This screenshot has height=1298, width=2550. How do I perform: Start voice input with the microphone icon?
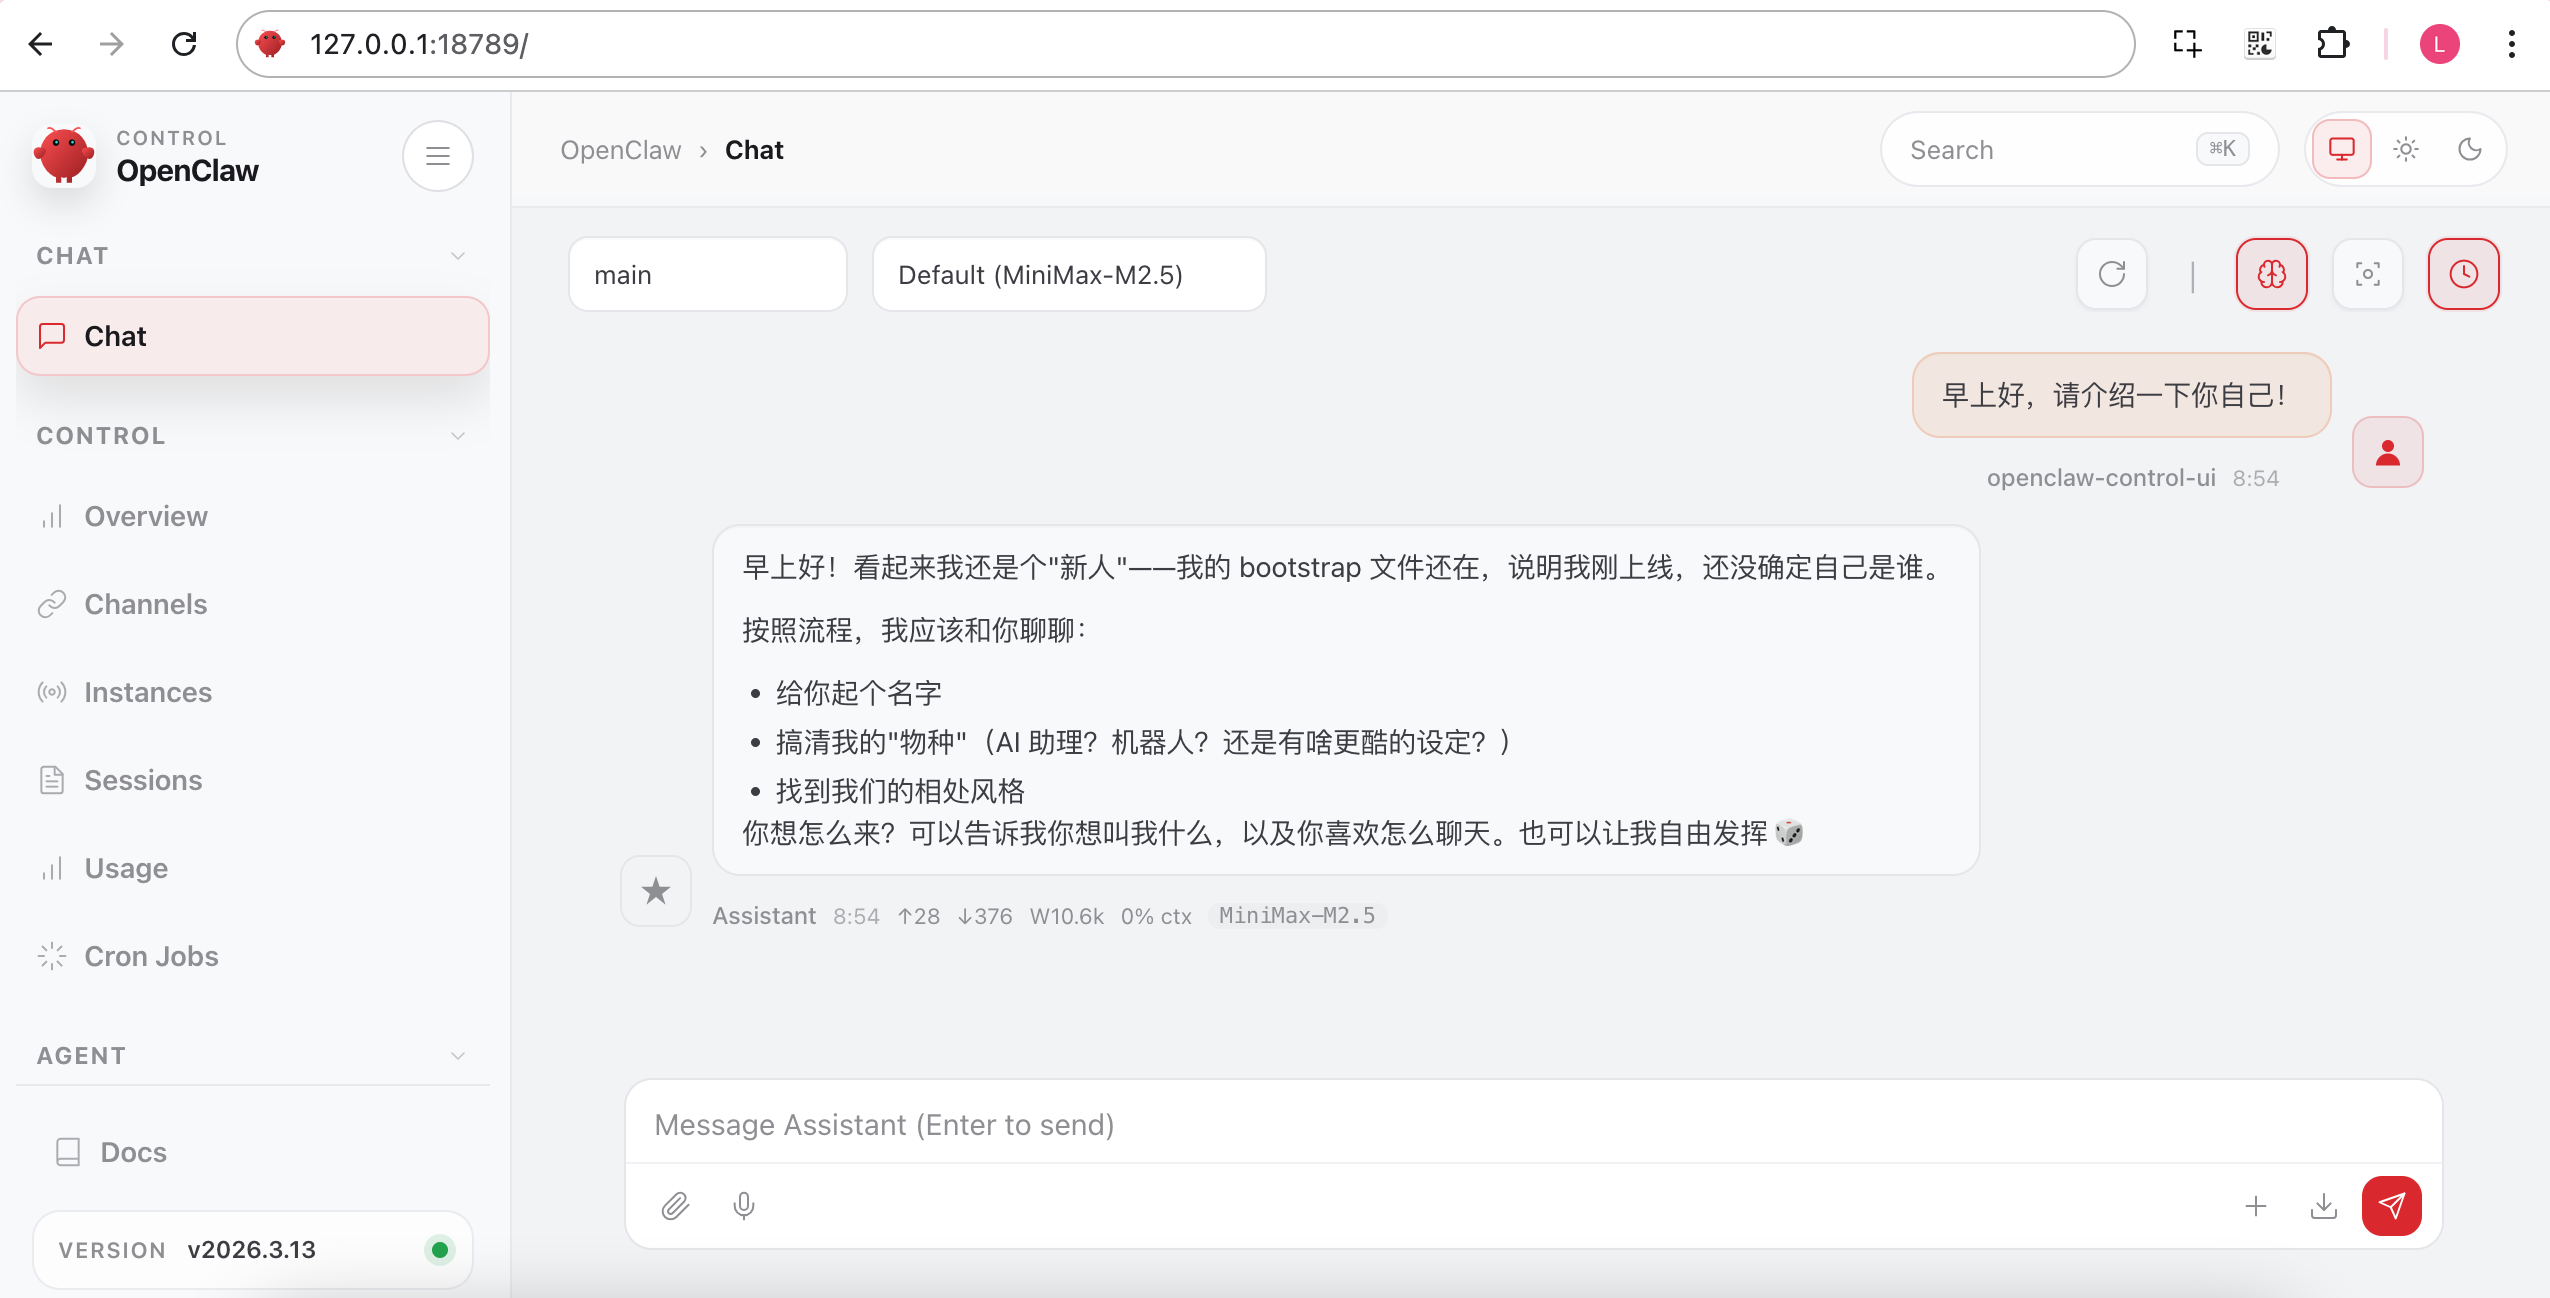(x=742, y=1206)
